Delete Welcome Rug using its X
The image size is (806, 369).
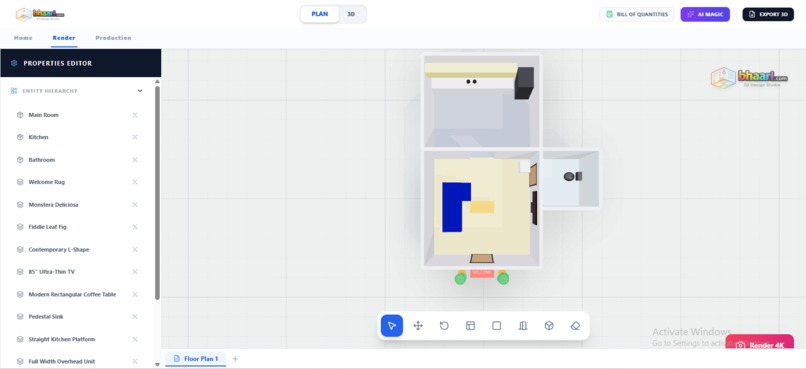(x=135, y=182)
